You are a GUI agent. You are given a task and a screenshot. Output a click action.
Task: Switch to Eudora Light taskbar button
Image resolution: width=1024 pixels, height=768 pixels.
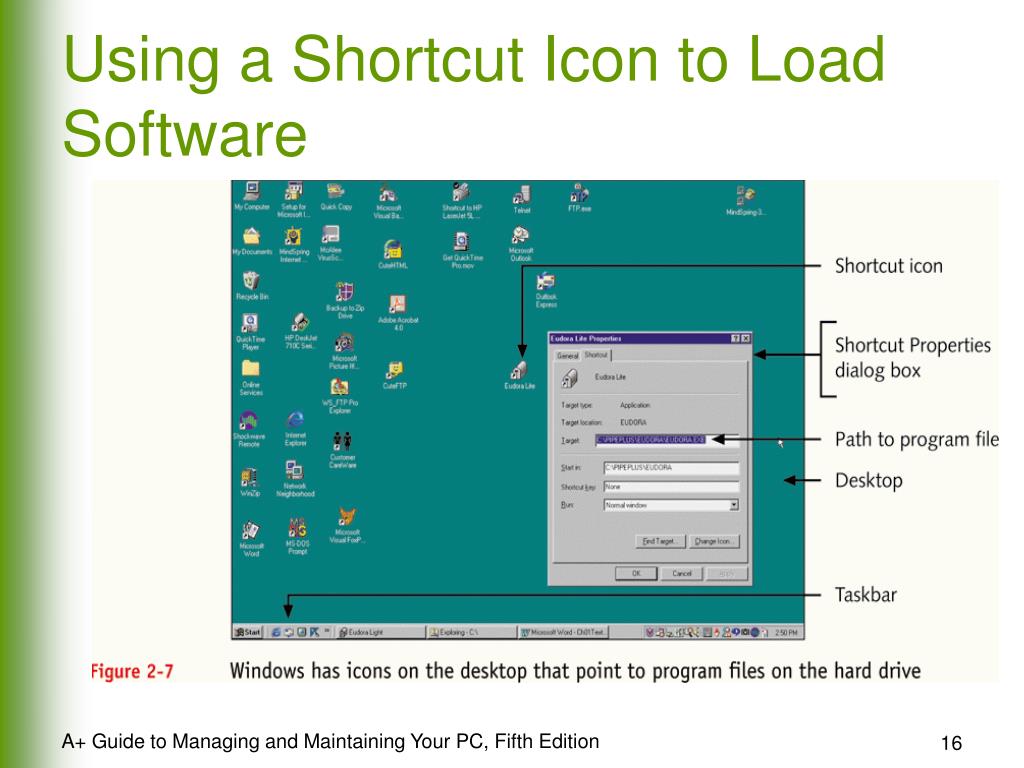pyautogui.click(x=381, y=632)
